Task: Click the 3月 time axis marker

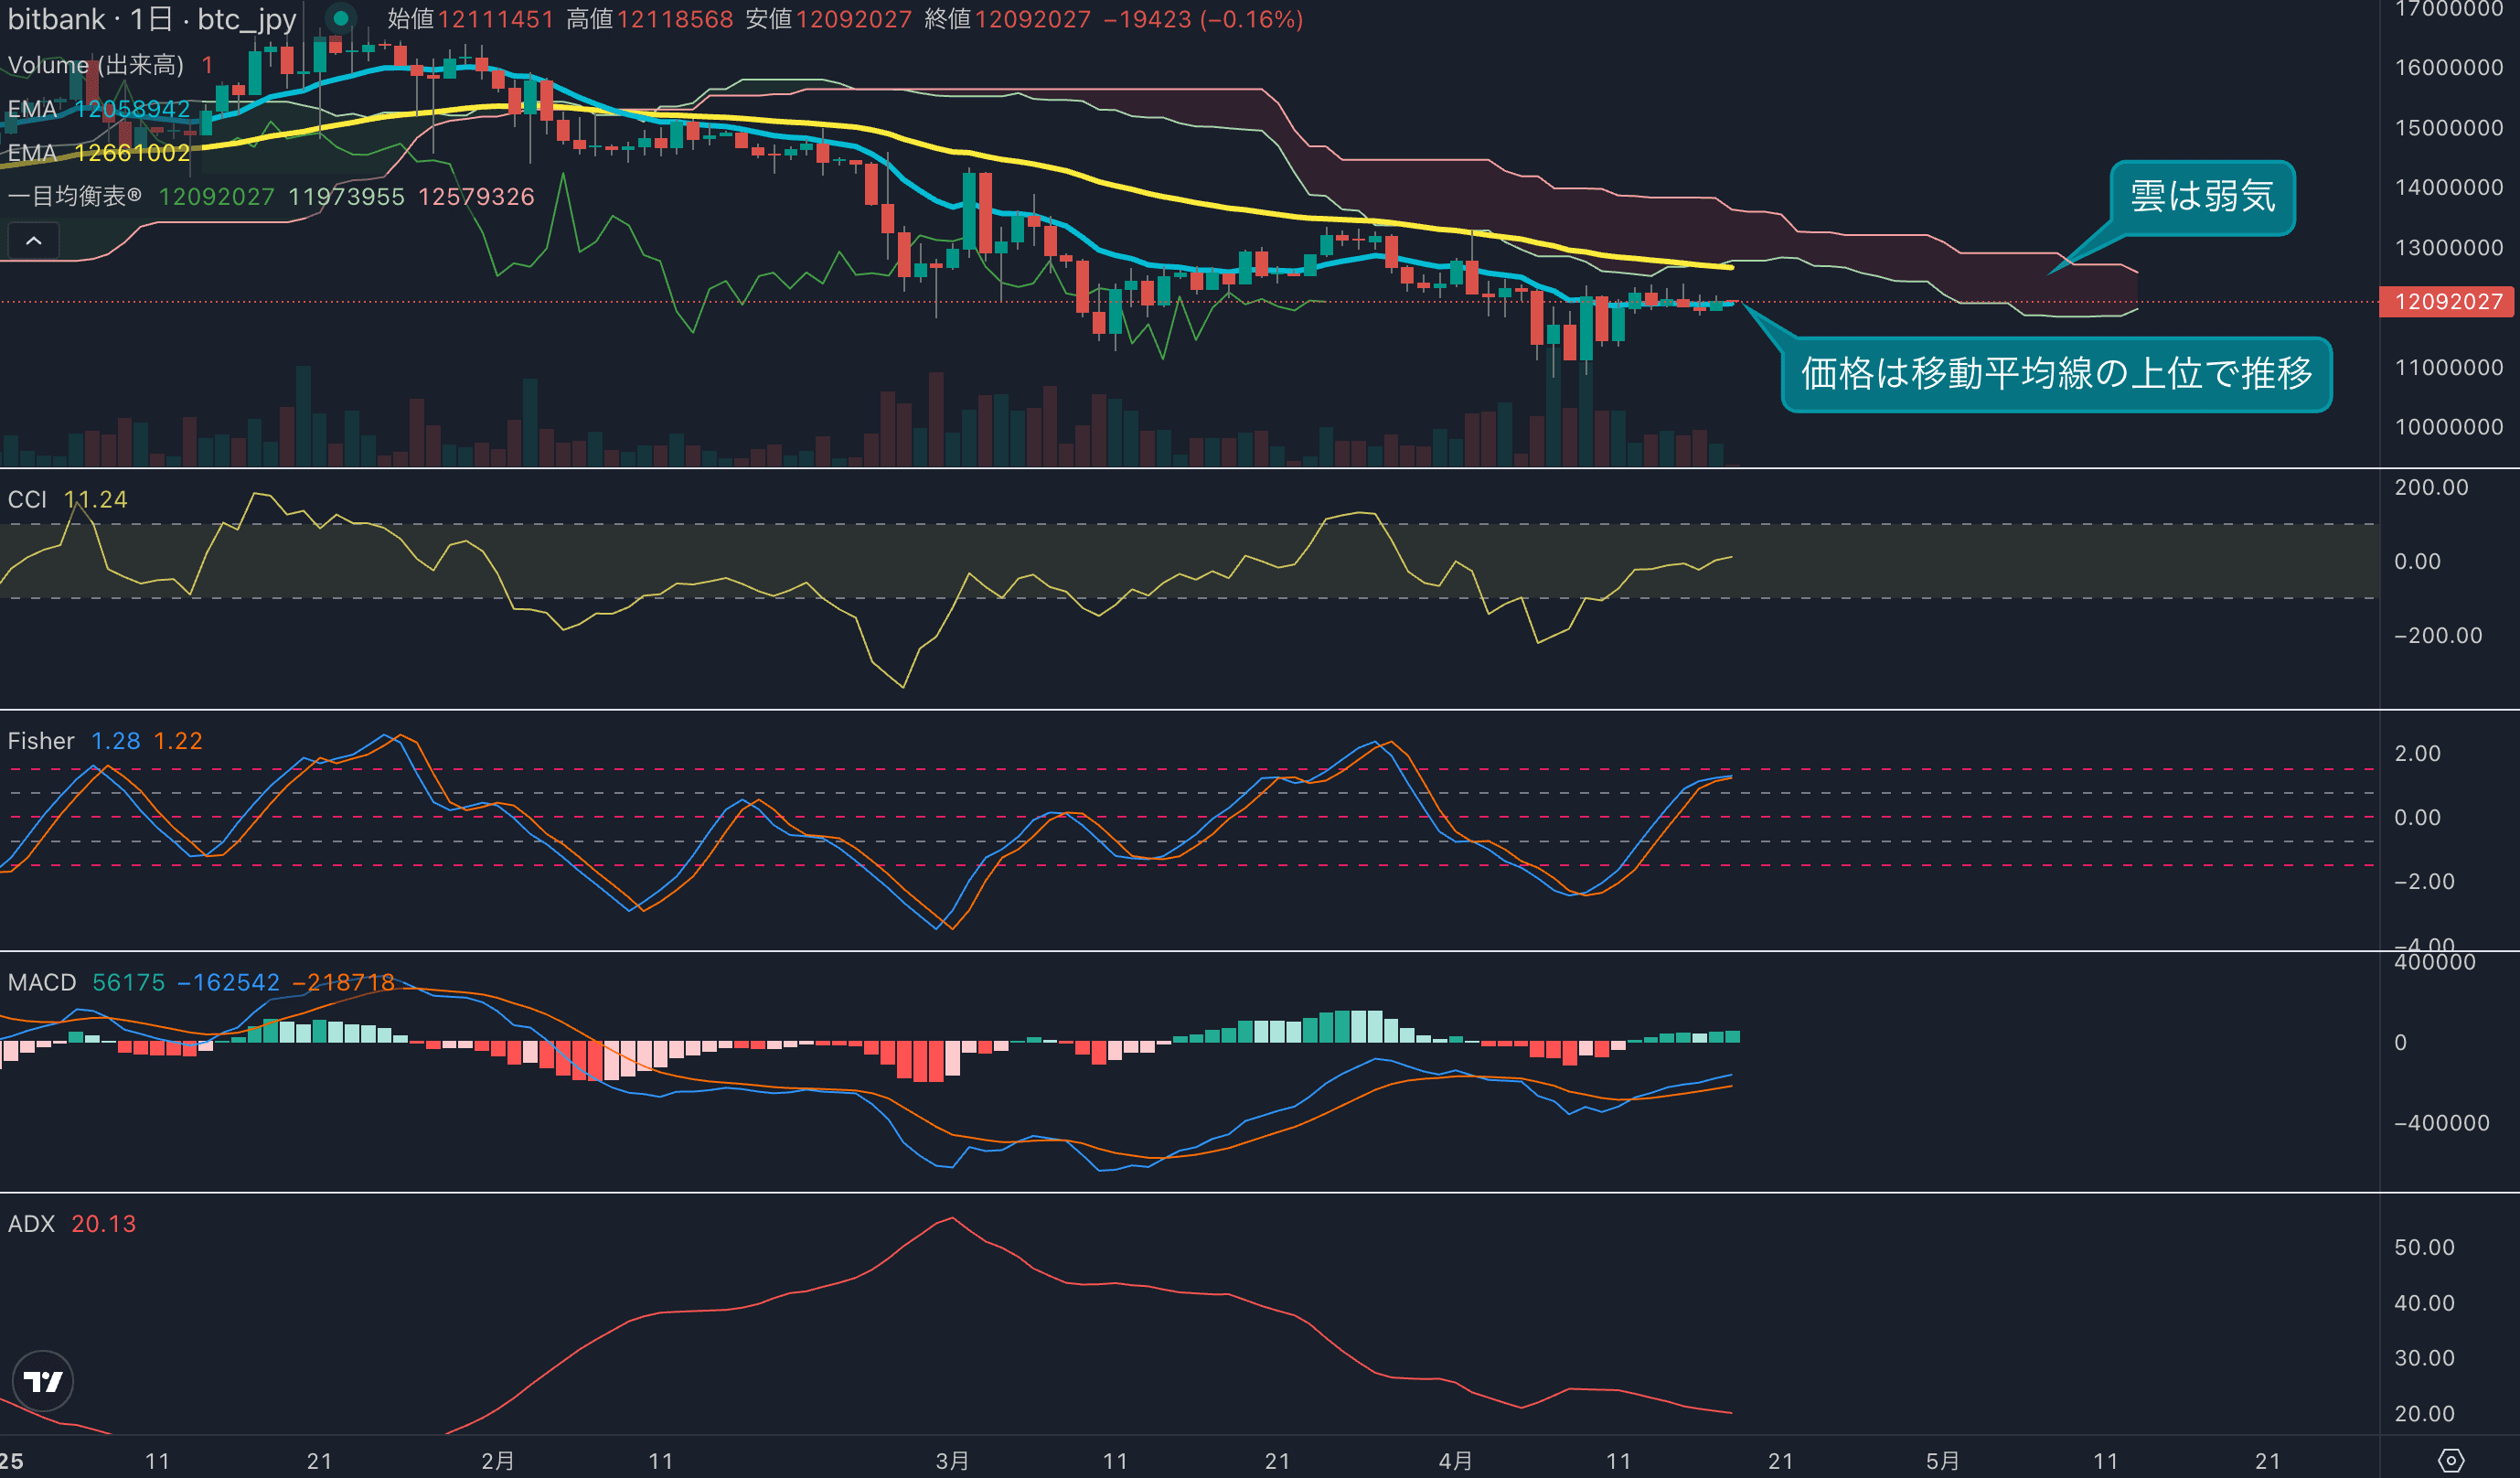Action: click(952, 1461)
